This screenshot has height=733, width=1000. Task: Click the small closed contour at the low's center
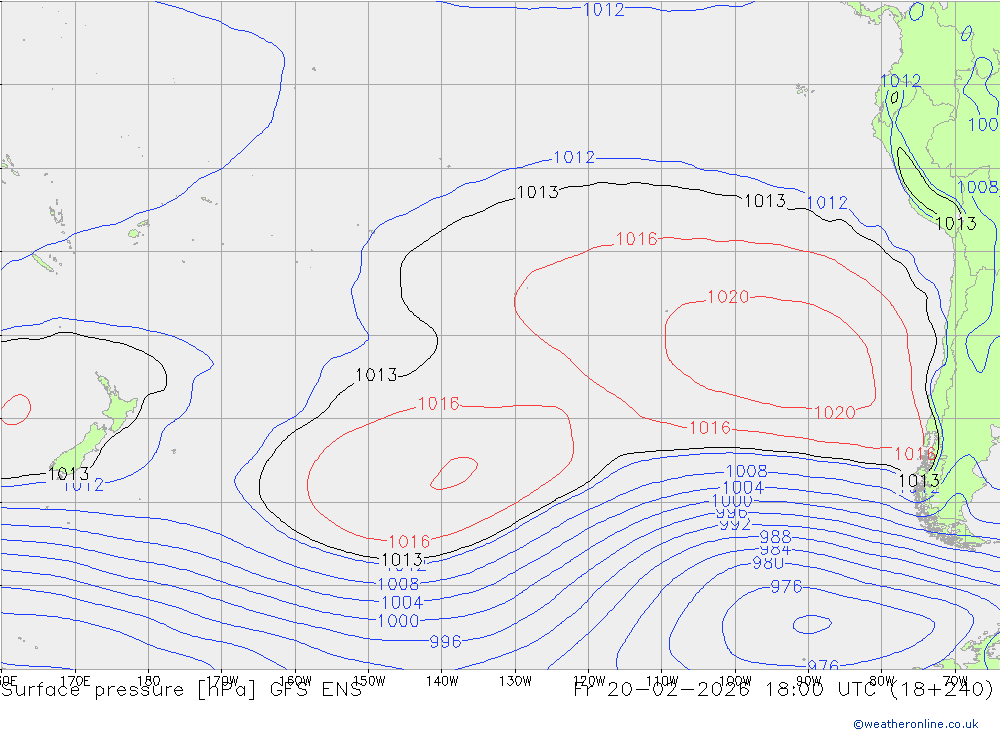pos(811,625)
